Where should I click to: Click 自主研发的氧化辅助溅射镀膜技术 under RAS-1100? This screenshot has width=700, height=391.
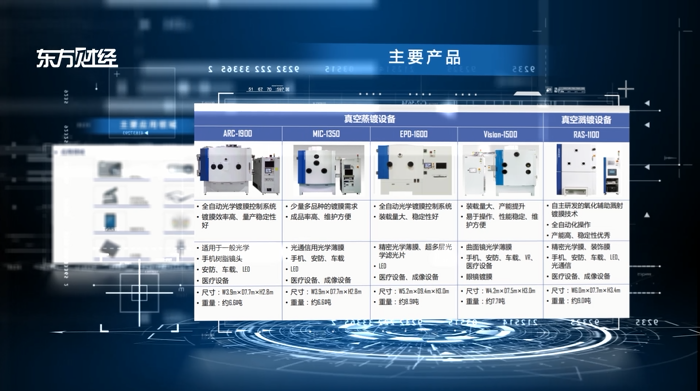587,210
